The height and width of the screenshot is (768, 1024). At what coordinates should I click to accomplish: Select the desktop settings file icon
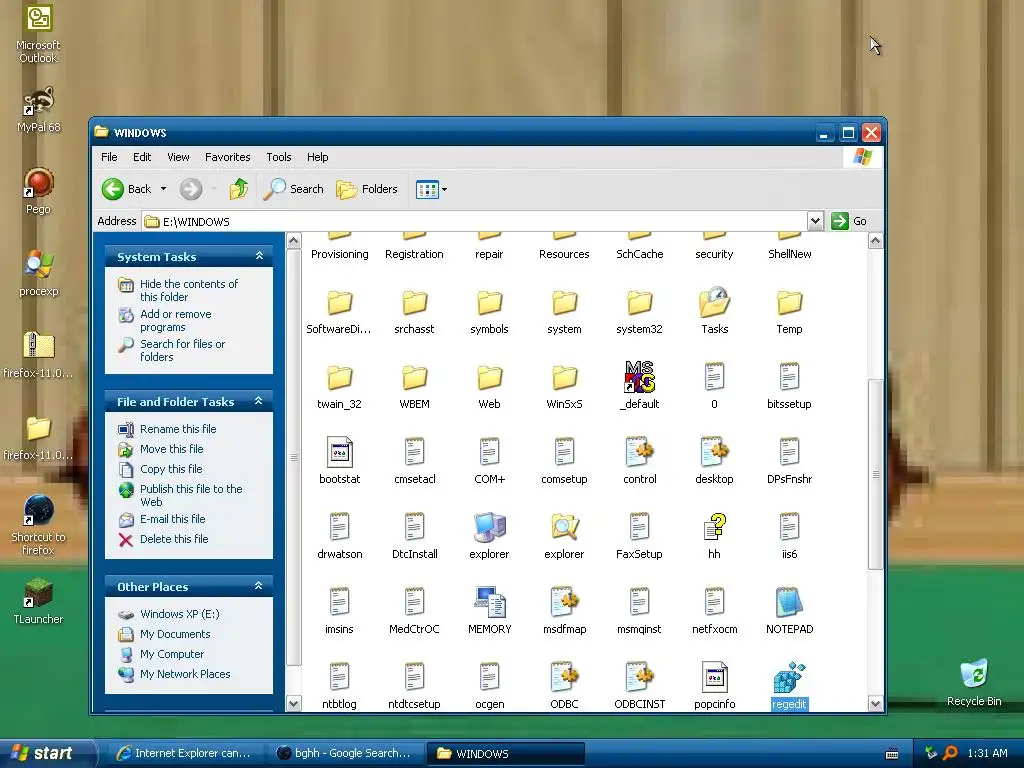tap(714, 451)
